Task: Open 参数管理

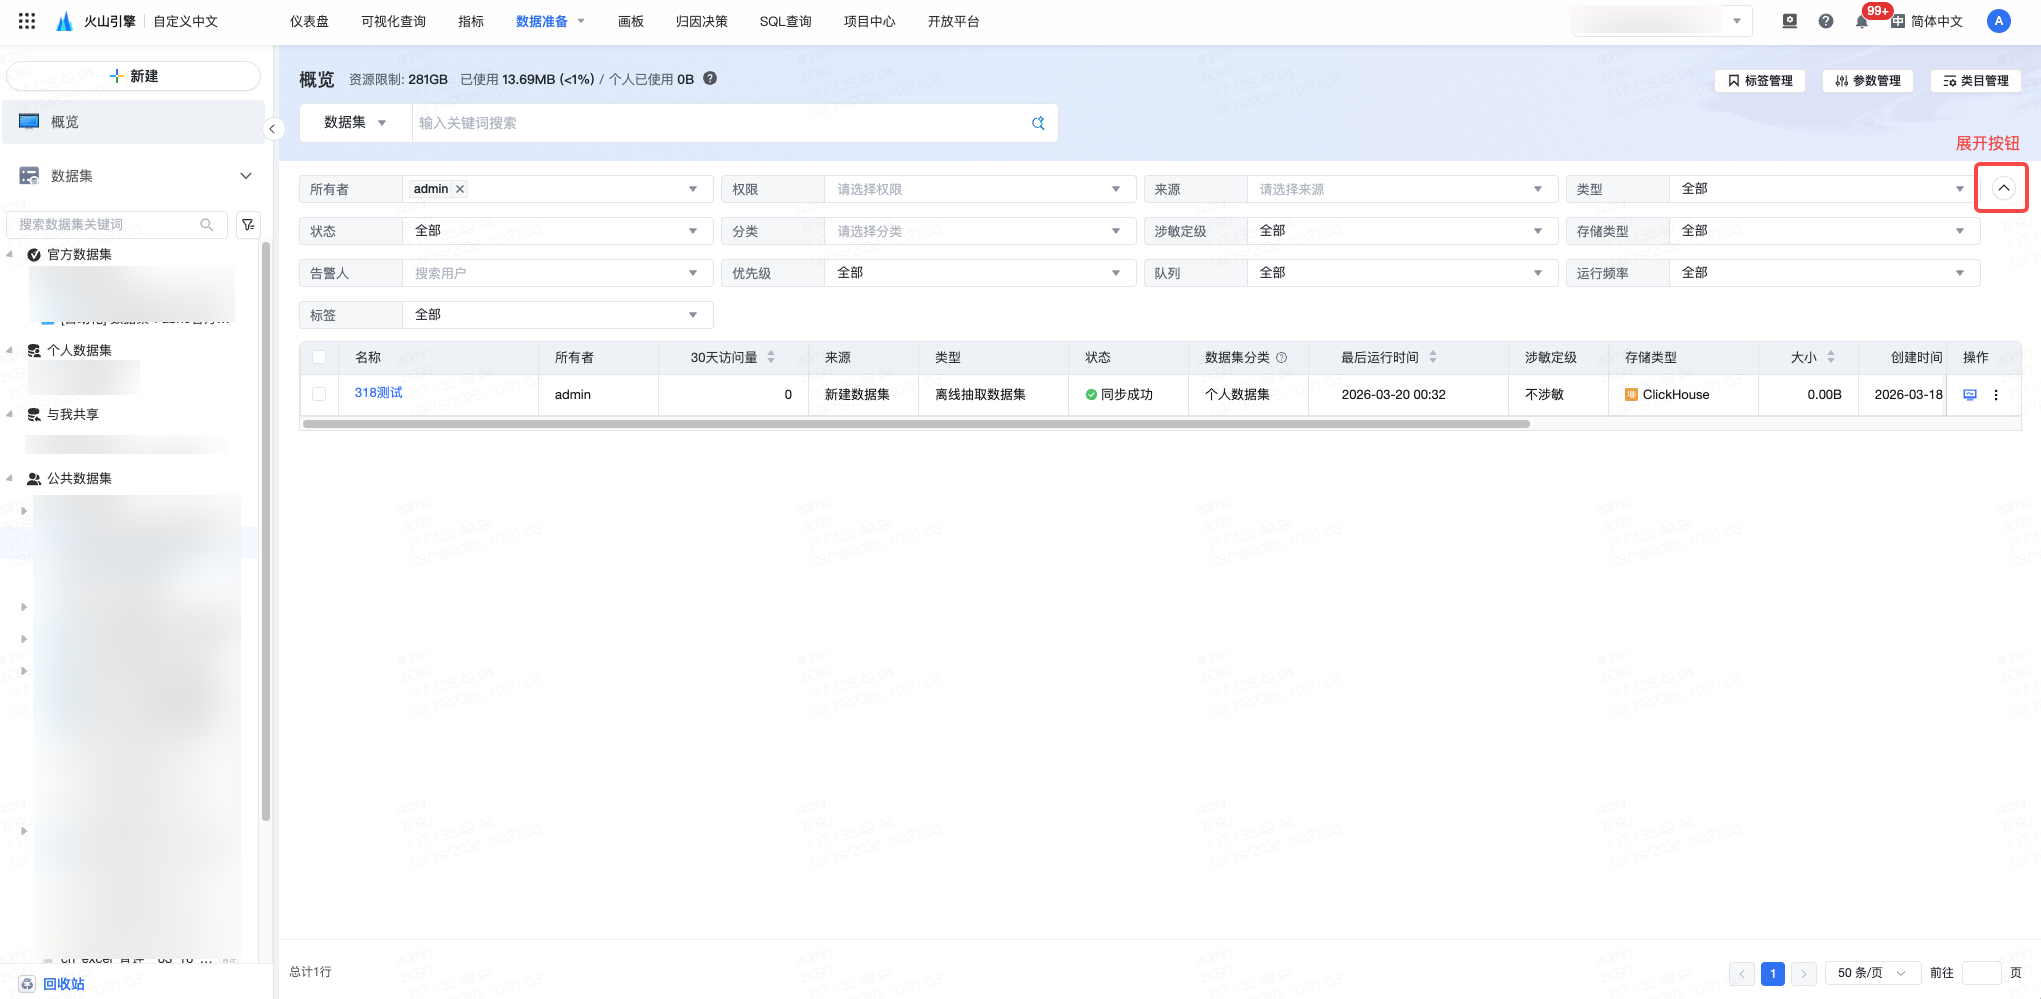Action: point(1868,81)
